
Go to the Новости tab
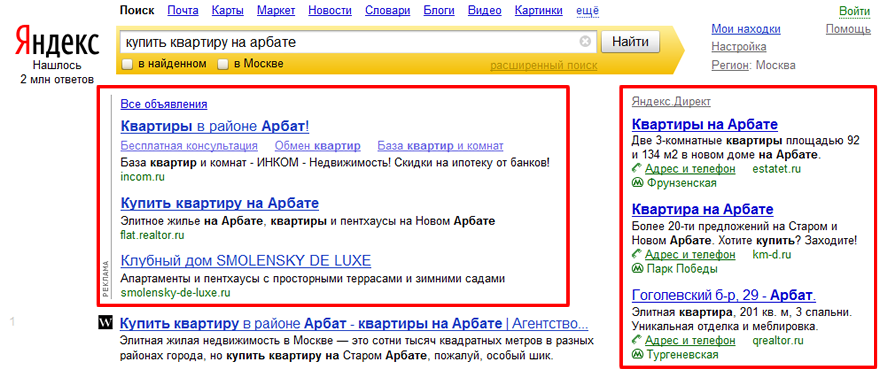pyautogui.click(x=330, y=10)
